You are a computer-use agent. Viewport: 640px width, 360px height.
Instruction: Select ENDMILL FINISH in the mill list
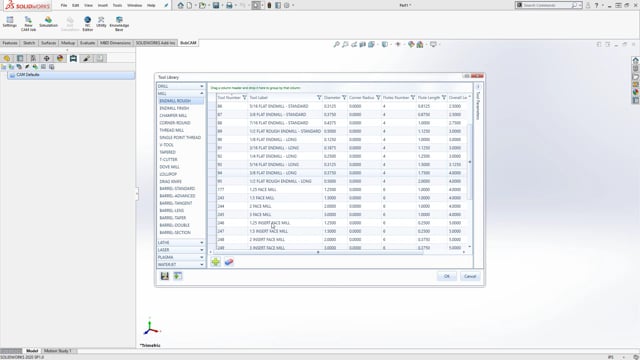click(174, 108)
